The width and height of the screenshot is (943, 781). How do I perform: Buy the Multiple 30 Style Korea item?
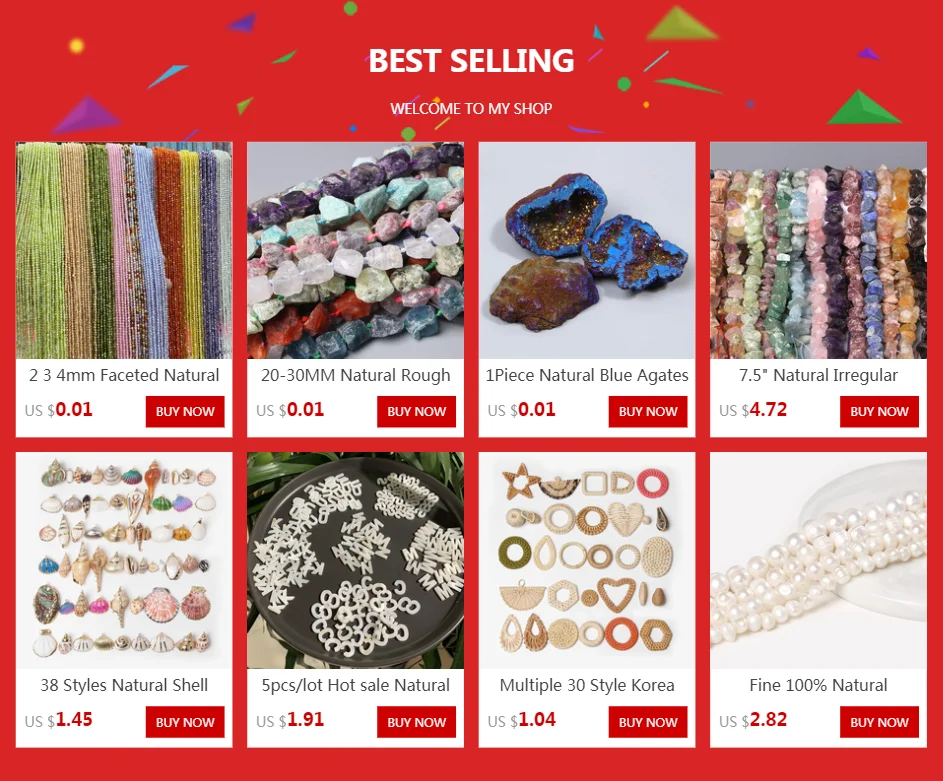coord(648,722)
